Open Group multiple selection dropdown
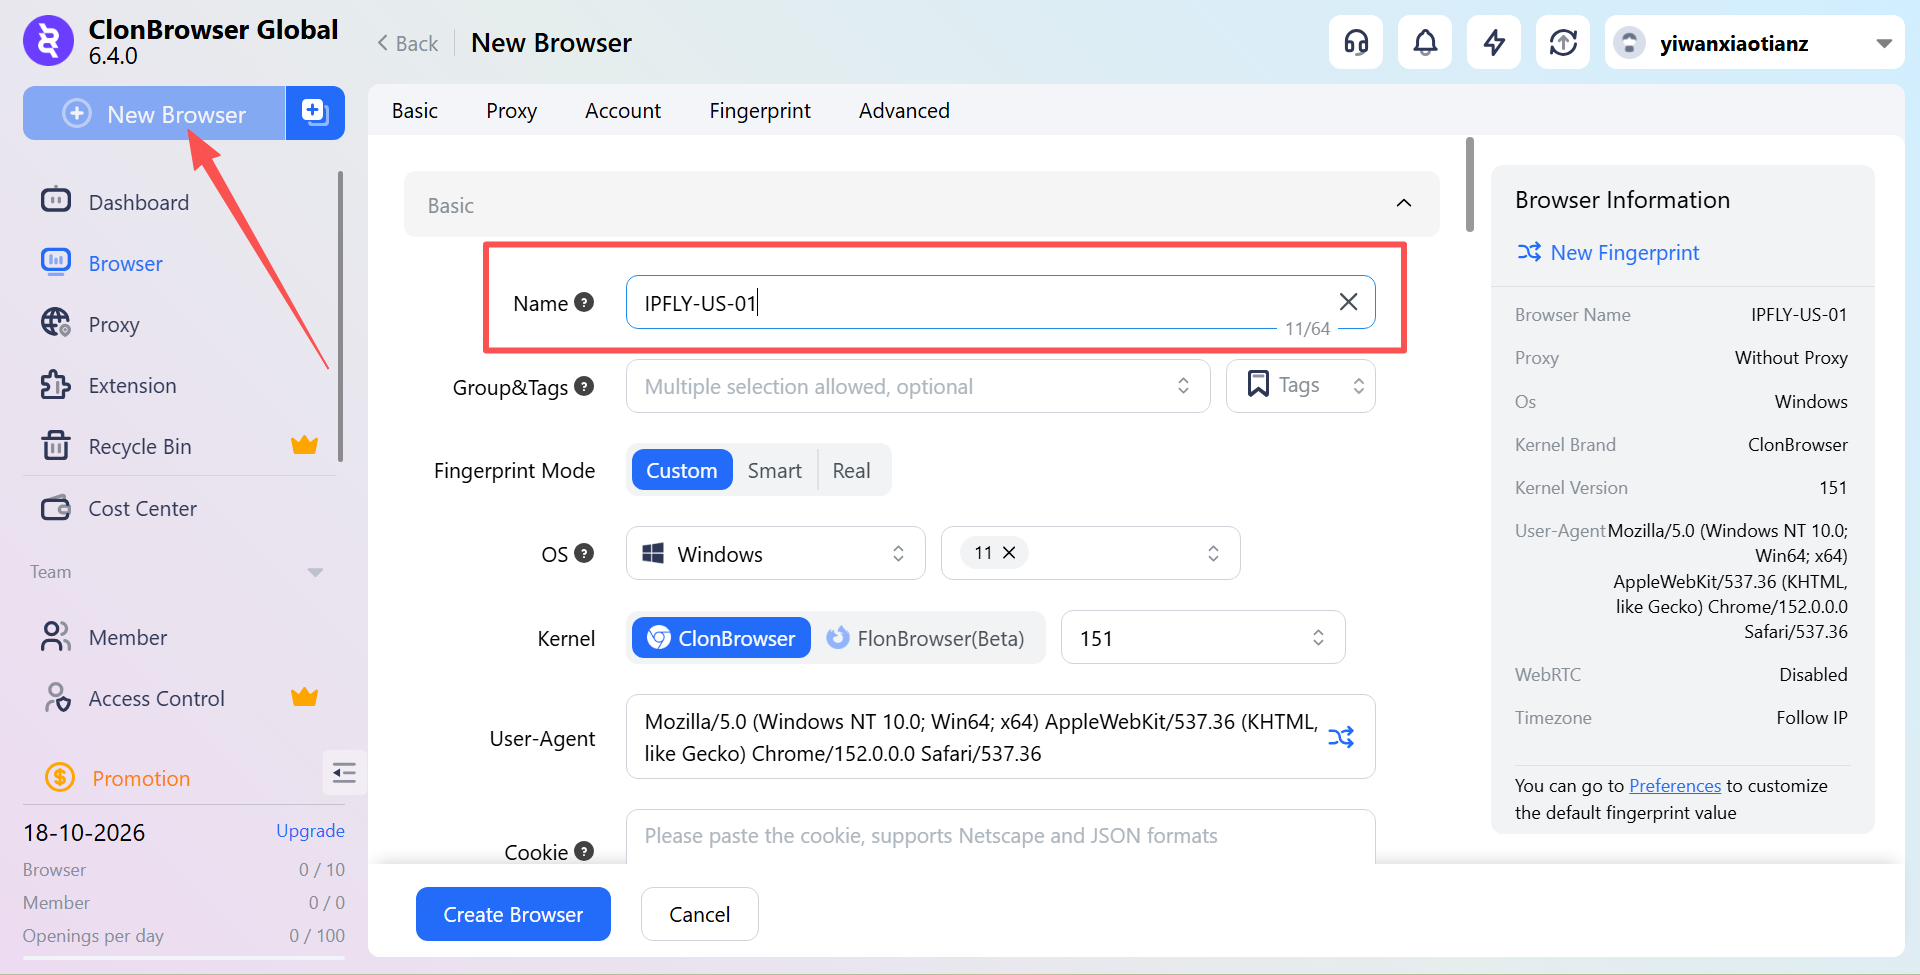 (x=918, y=386)
